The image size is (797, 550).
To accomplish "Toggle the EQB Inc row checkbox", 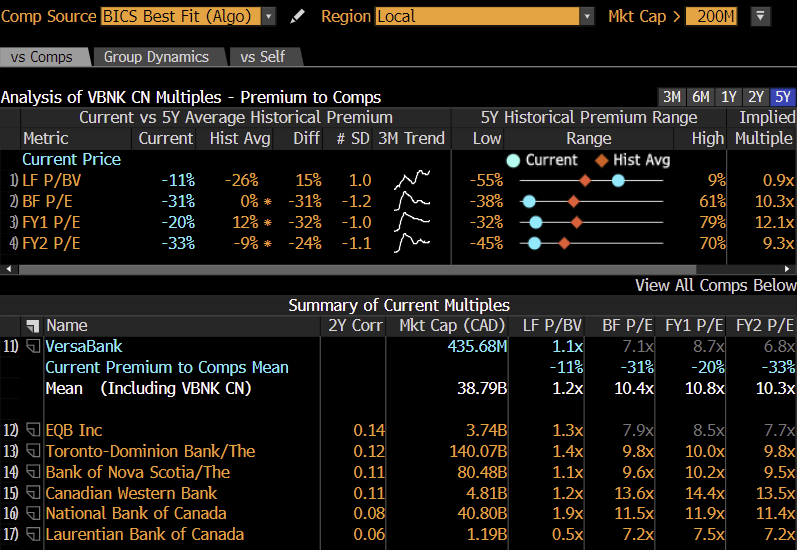I will 33,431.
